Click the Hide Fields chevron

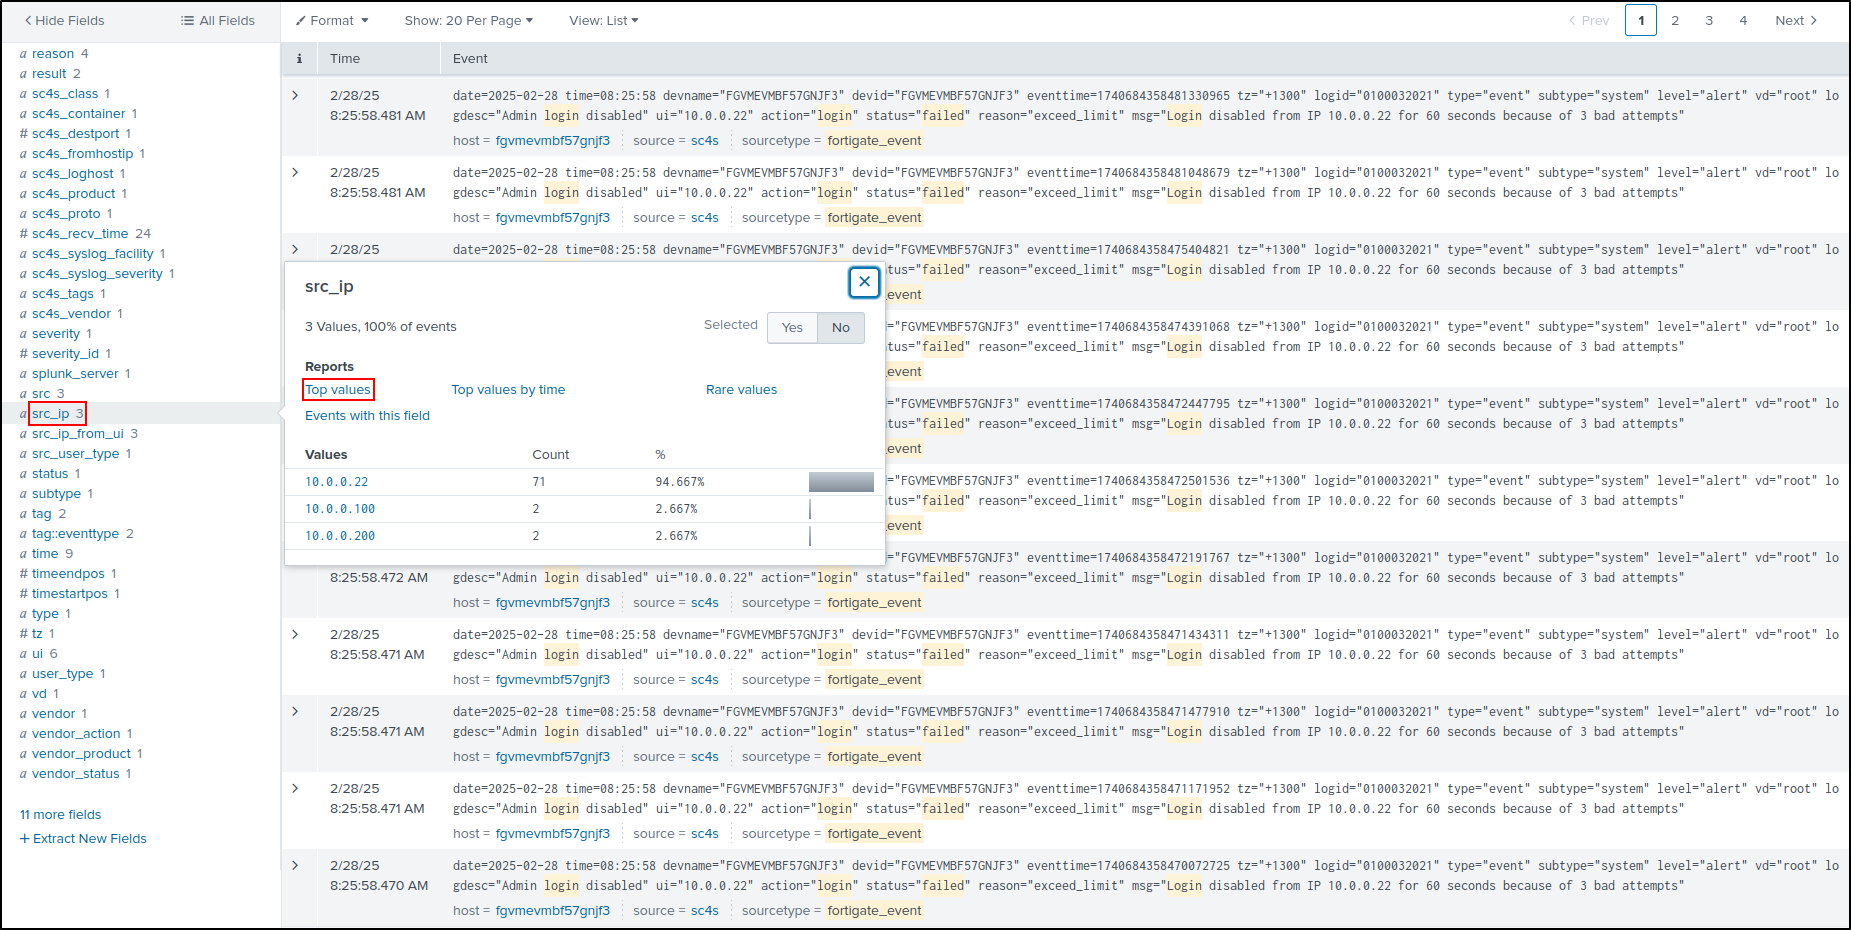(x=28, y=20)
